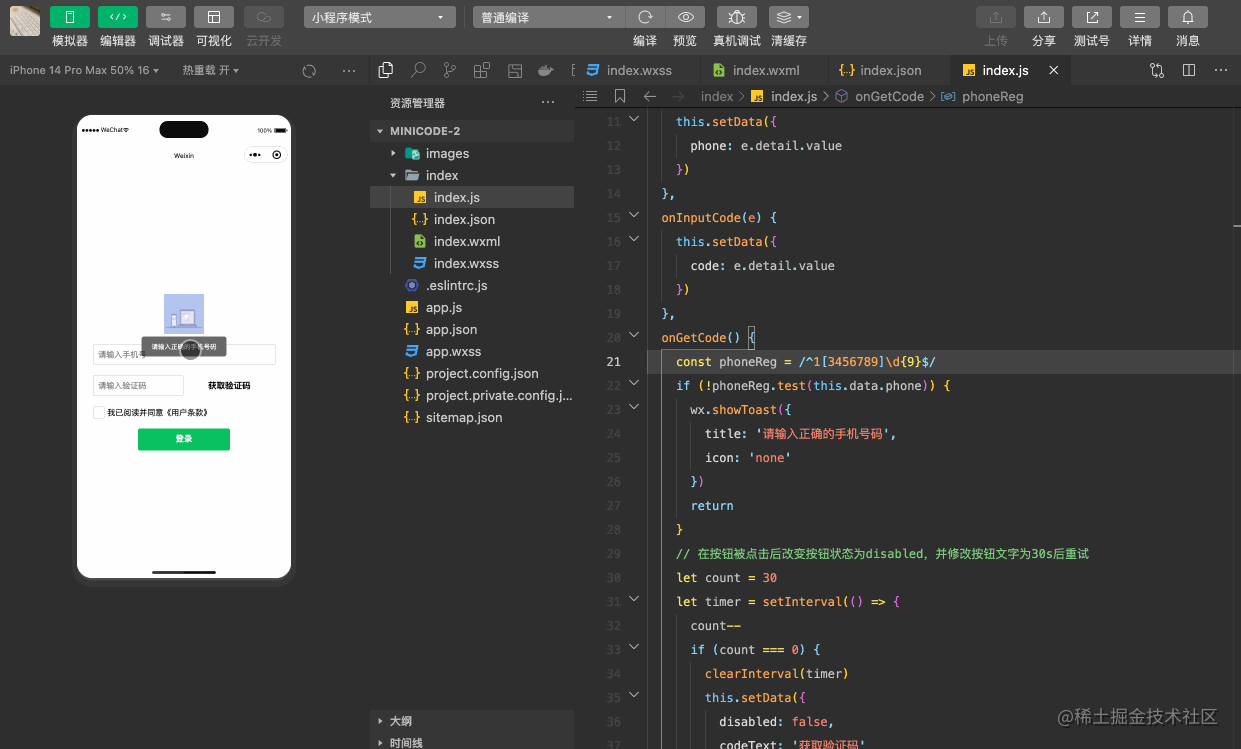Click the source control branch icon
This screenshot has width=1241, height=749.
pyautogui.click(x=450, y=70)
